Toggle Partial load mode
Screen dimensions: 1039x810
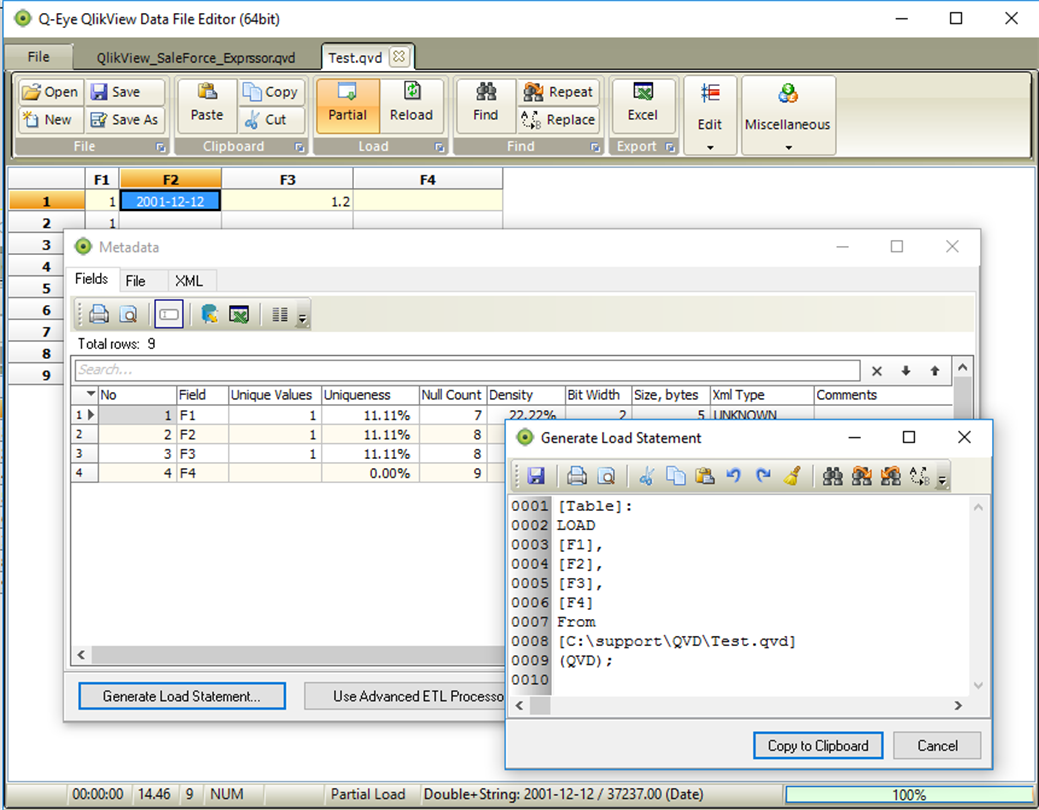(347, 104)
